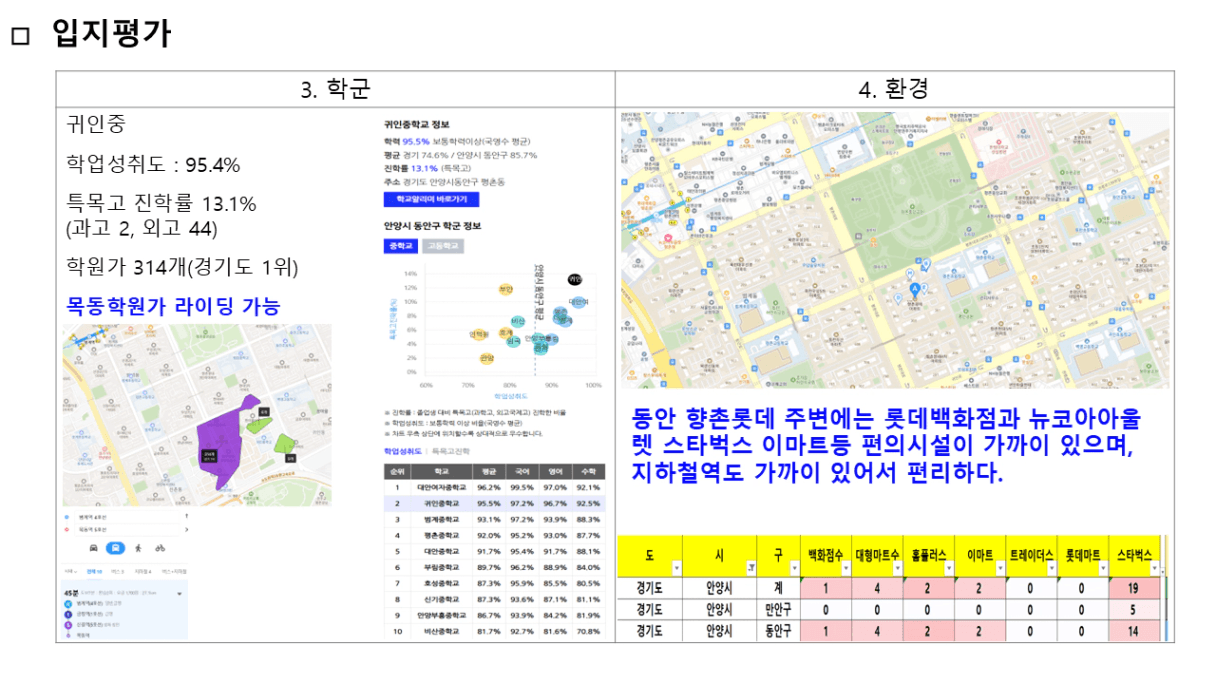Select the 전체 10 route filter tab
This screenshot has height=684, width=1216.
pos(94,572)
